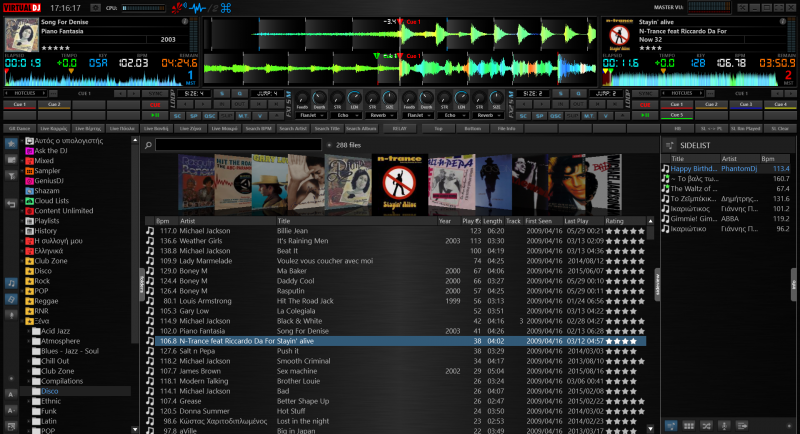Open deck 2 Reverb effect dropdown
800x434 pixels.
[x=487, y=116]
